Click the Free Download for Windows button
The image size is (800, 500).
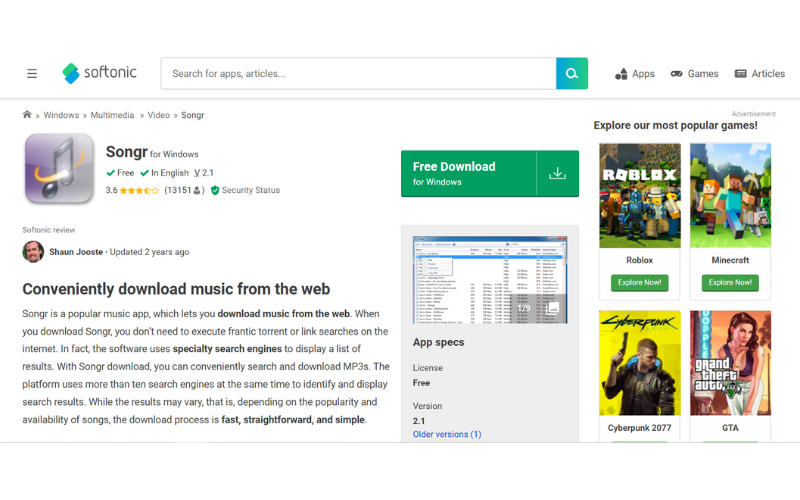(x=468, y=174)
